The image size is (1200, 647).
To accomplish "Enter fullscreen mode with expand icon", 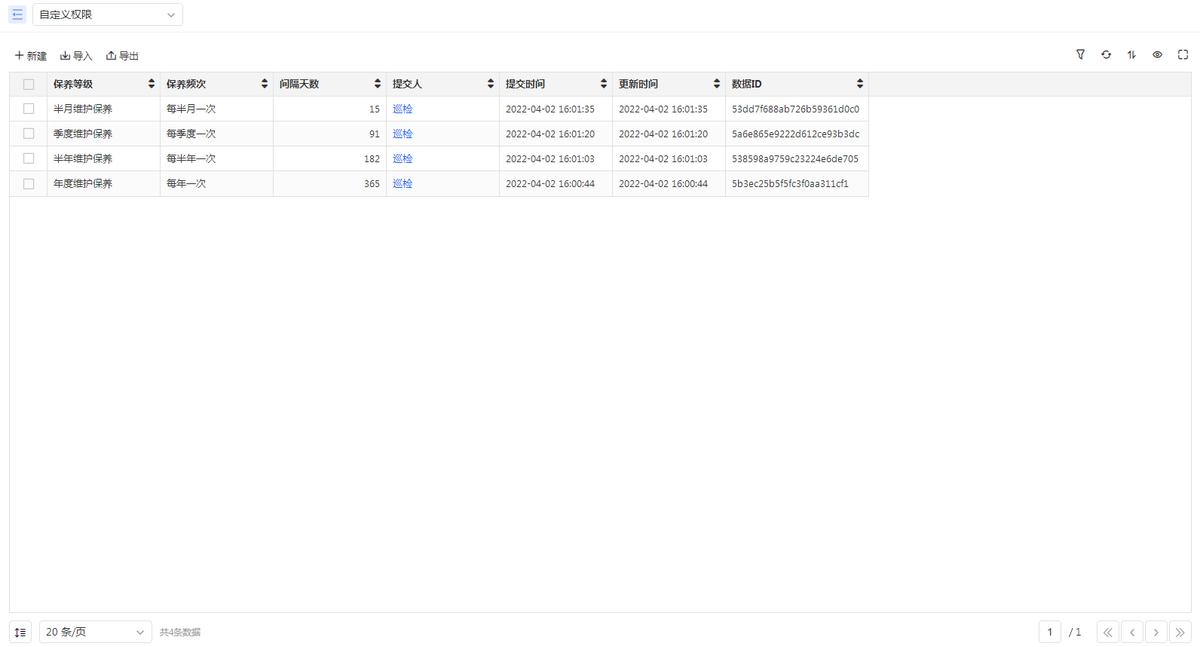I will [x=1183, y=55].
